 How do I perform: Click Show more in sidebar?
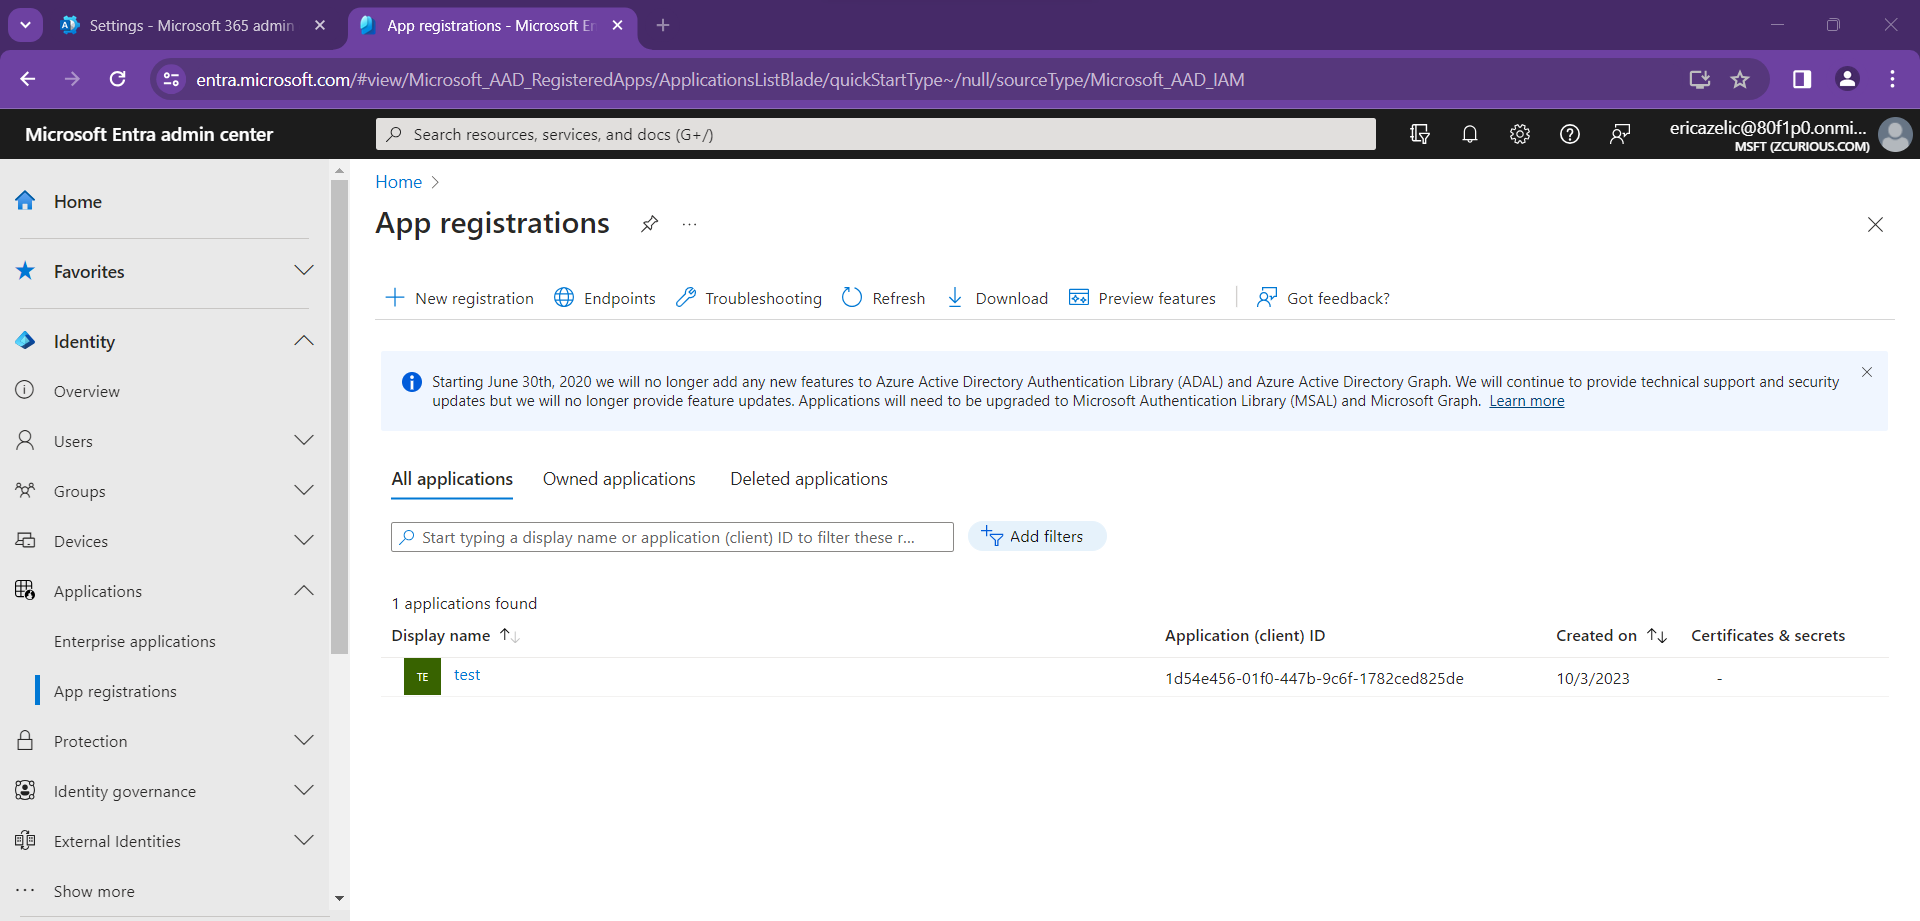pos(94,891)
